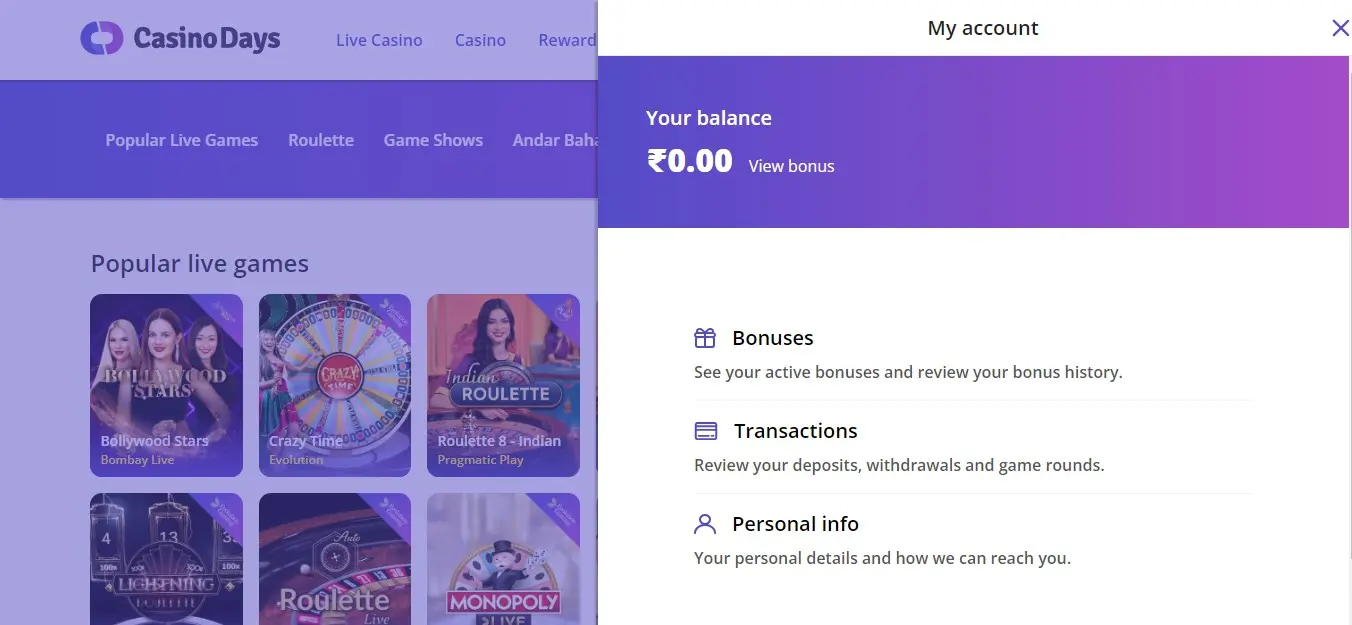The image size is (1352, 625).
Task: Click the Casino Days logo icon
Action: pyautogui.click(x=101, y=39)
